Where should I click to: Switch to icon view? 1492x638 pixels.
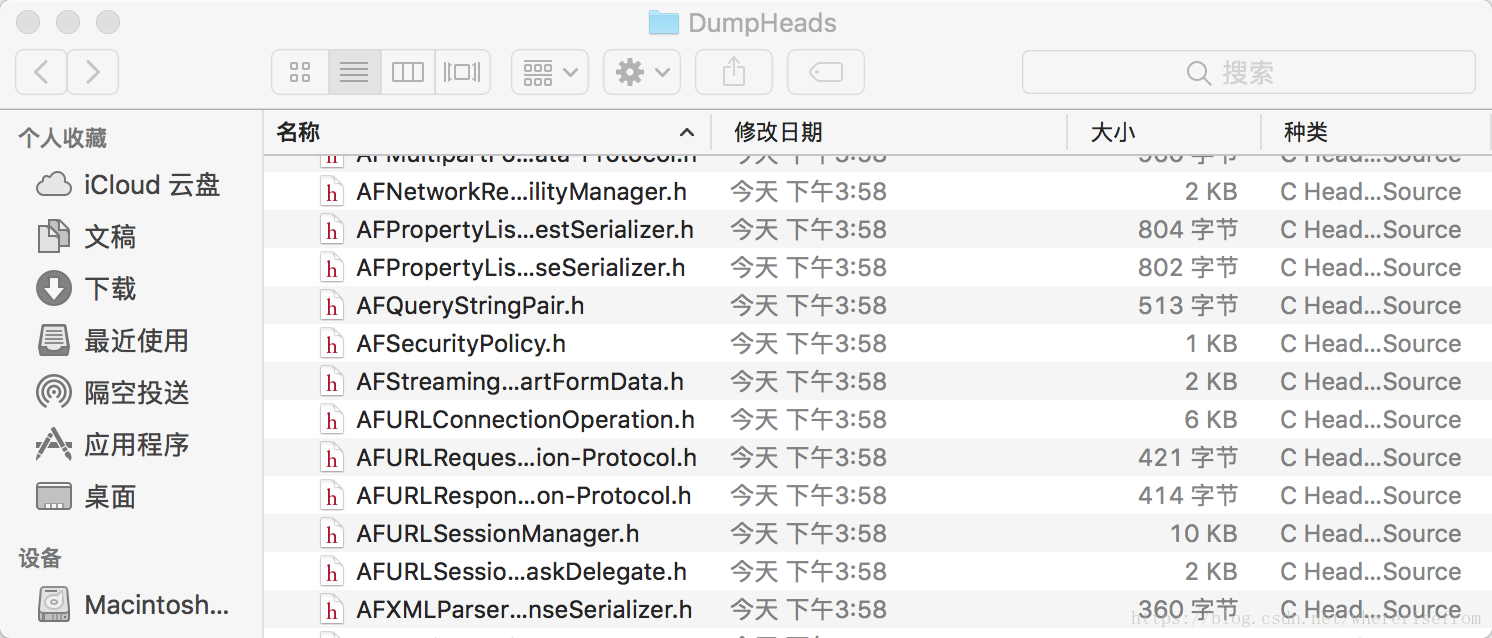click(300, 72)
